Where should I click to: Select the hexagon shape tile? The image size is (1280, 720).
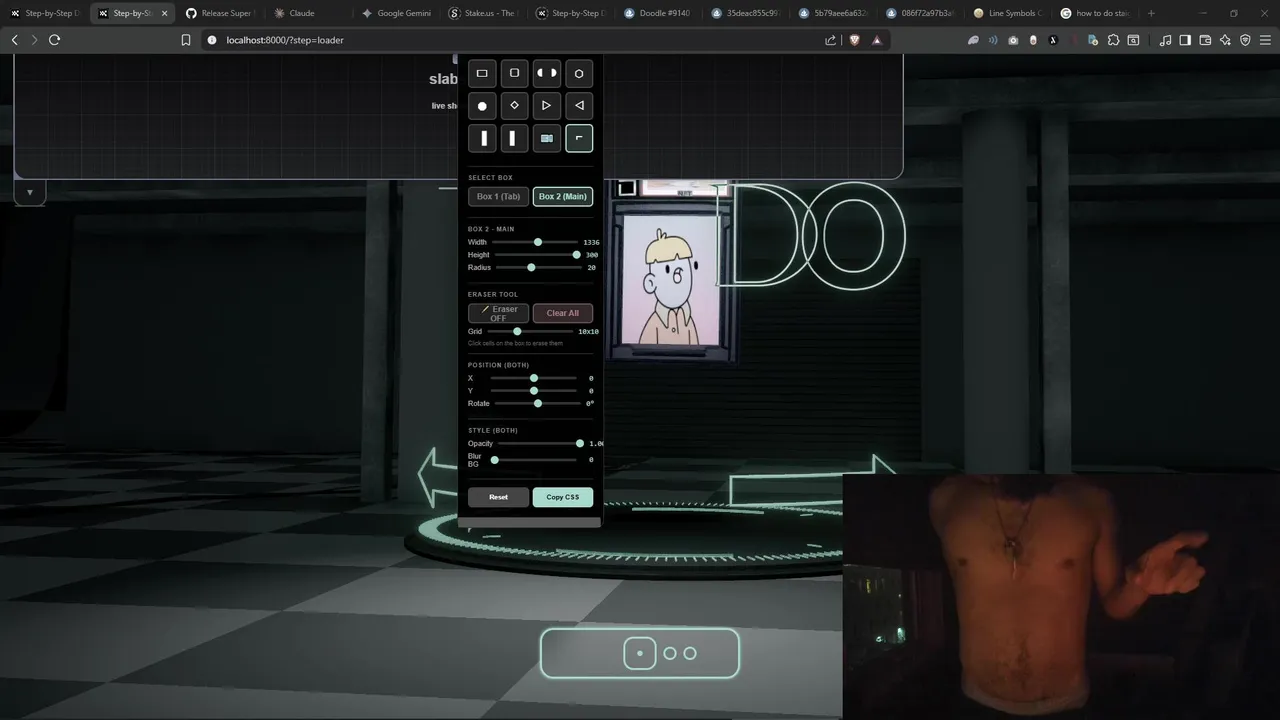tap(579, 73)
